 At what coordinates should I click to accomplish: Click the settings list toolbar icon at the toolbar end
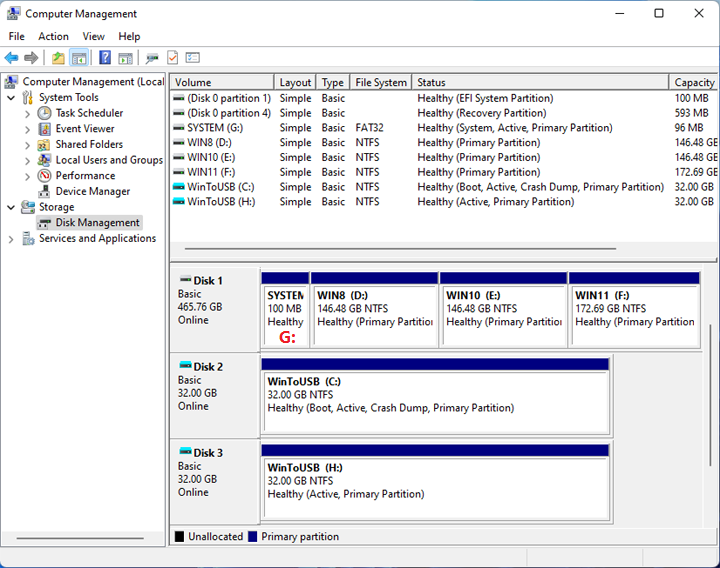(192, 58)
